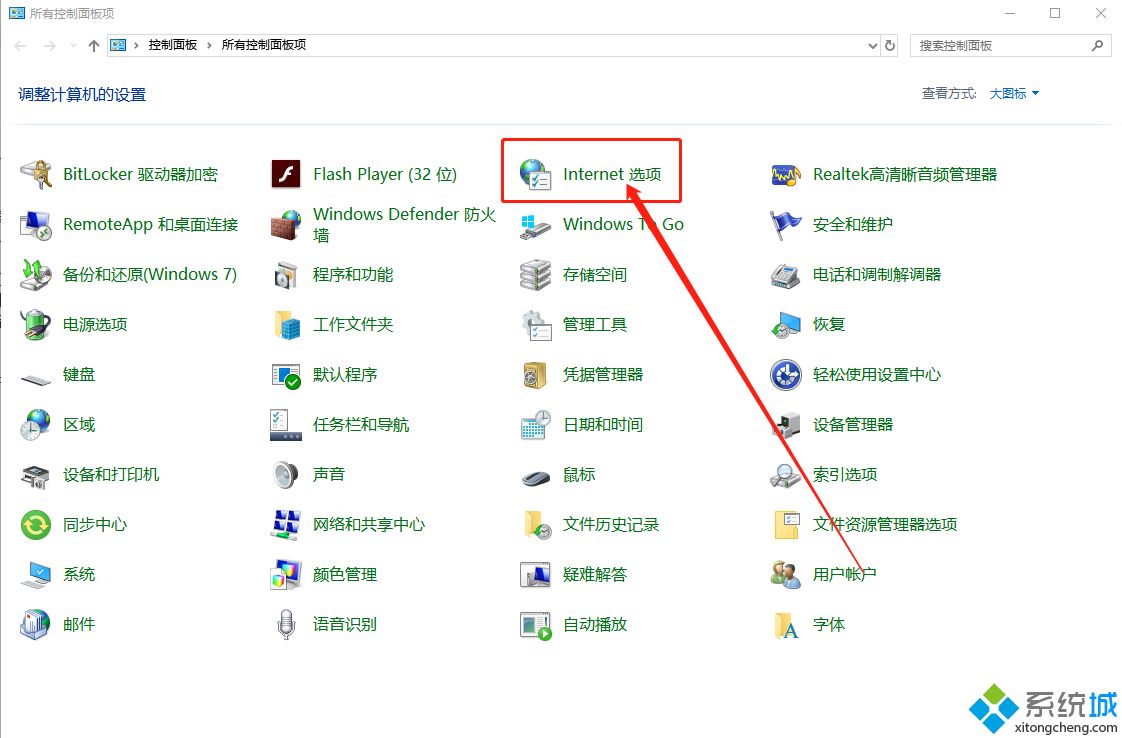Open the Windows Defender 防火墙 icon
Screen dimensions: 1122x738
coord(286,225)
